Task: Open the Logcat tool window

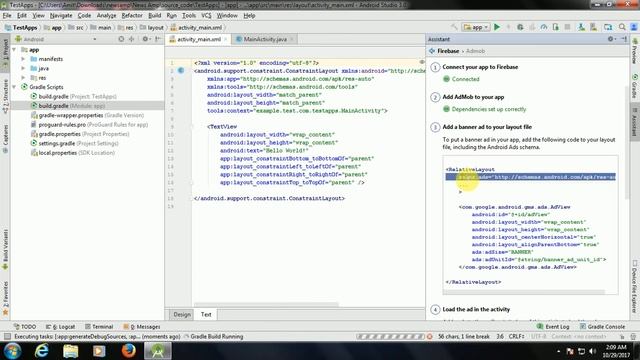Action: 61,327
